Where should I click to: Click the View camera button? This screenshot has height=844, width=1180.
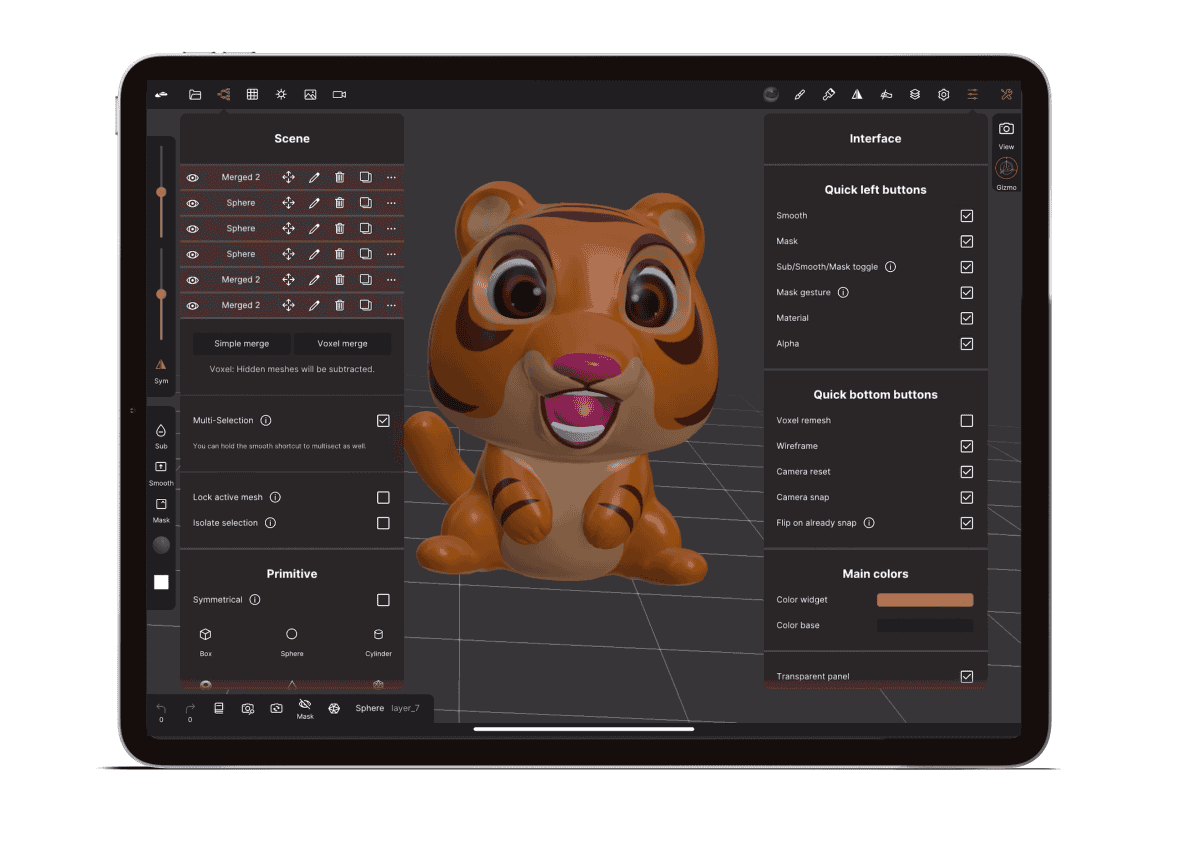click(x=1006, y=135)
